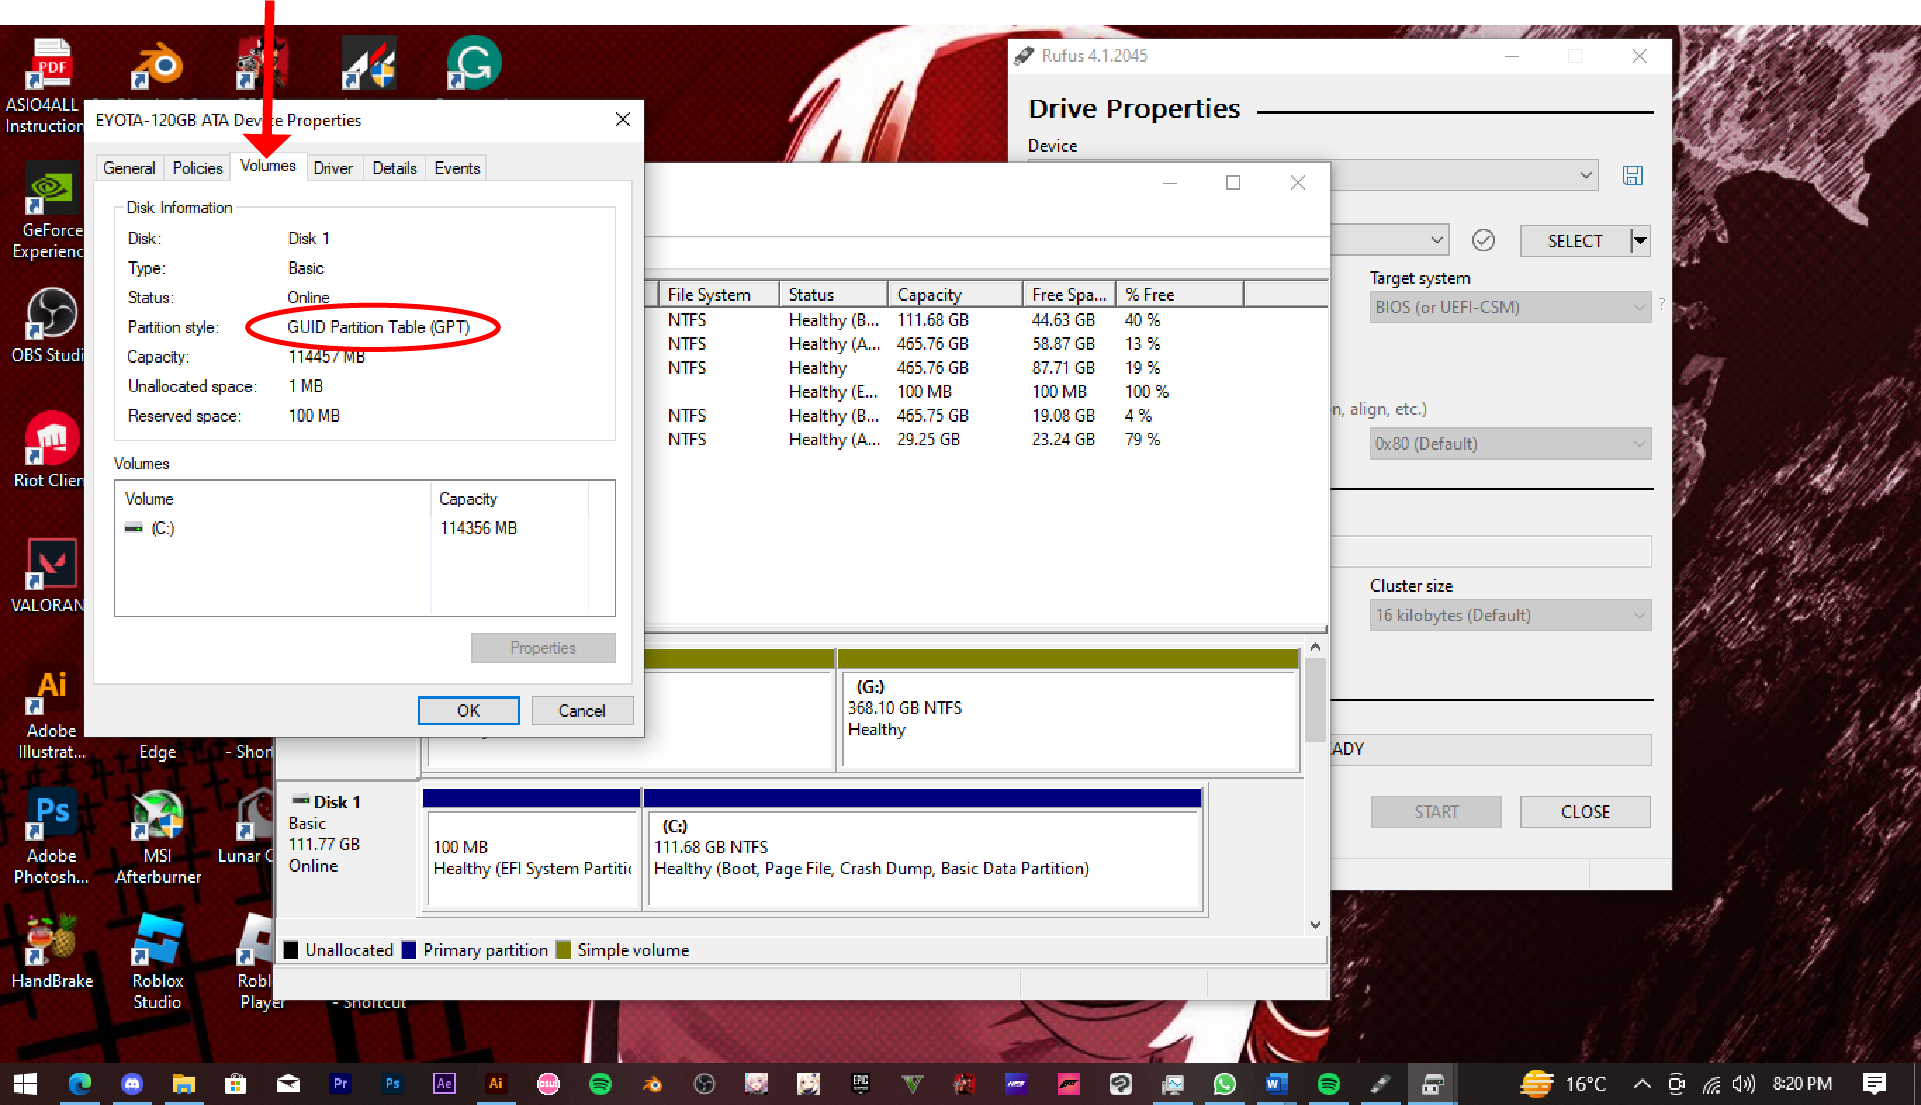Open Microsoft Word from the taskbar
The image size is (1921, 1105).
pos(1276,1084)
